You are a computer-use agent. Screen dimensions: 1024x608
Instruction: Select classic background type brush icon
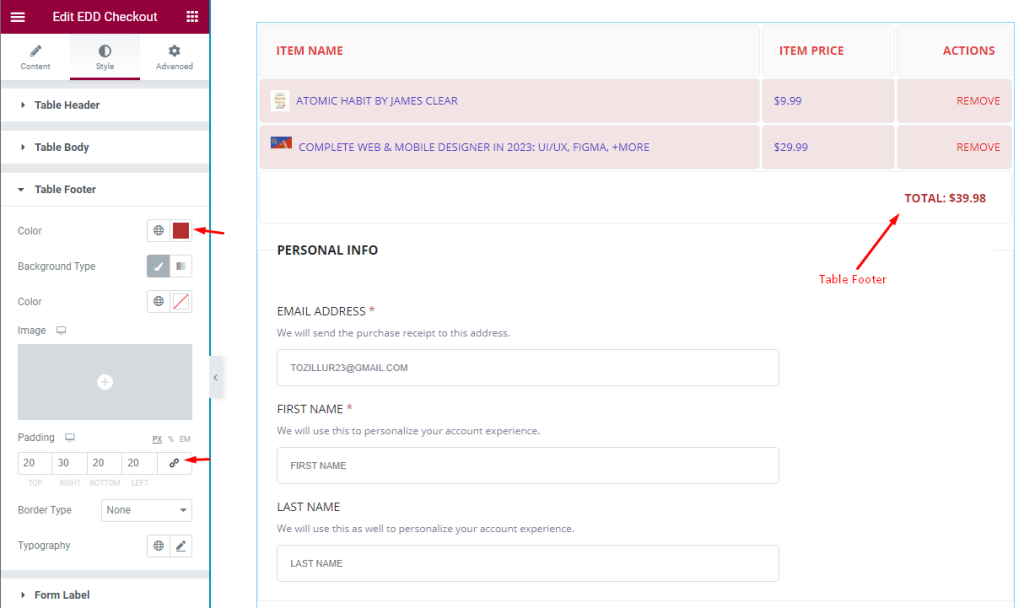pyautogui.click(x=158, y=266)
